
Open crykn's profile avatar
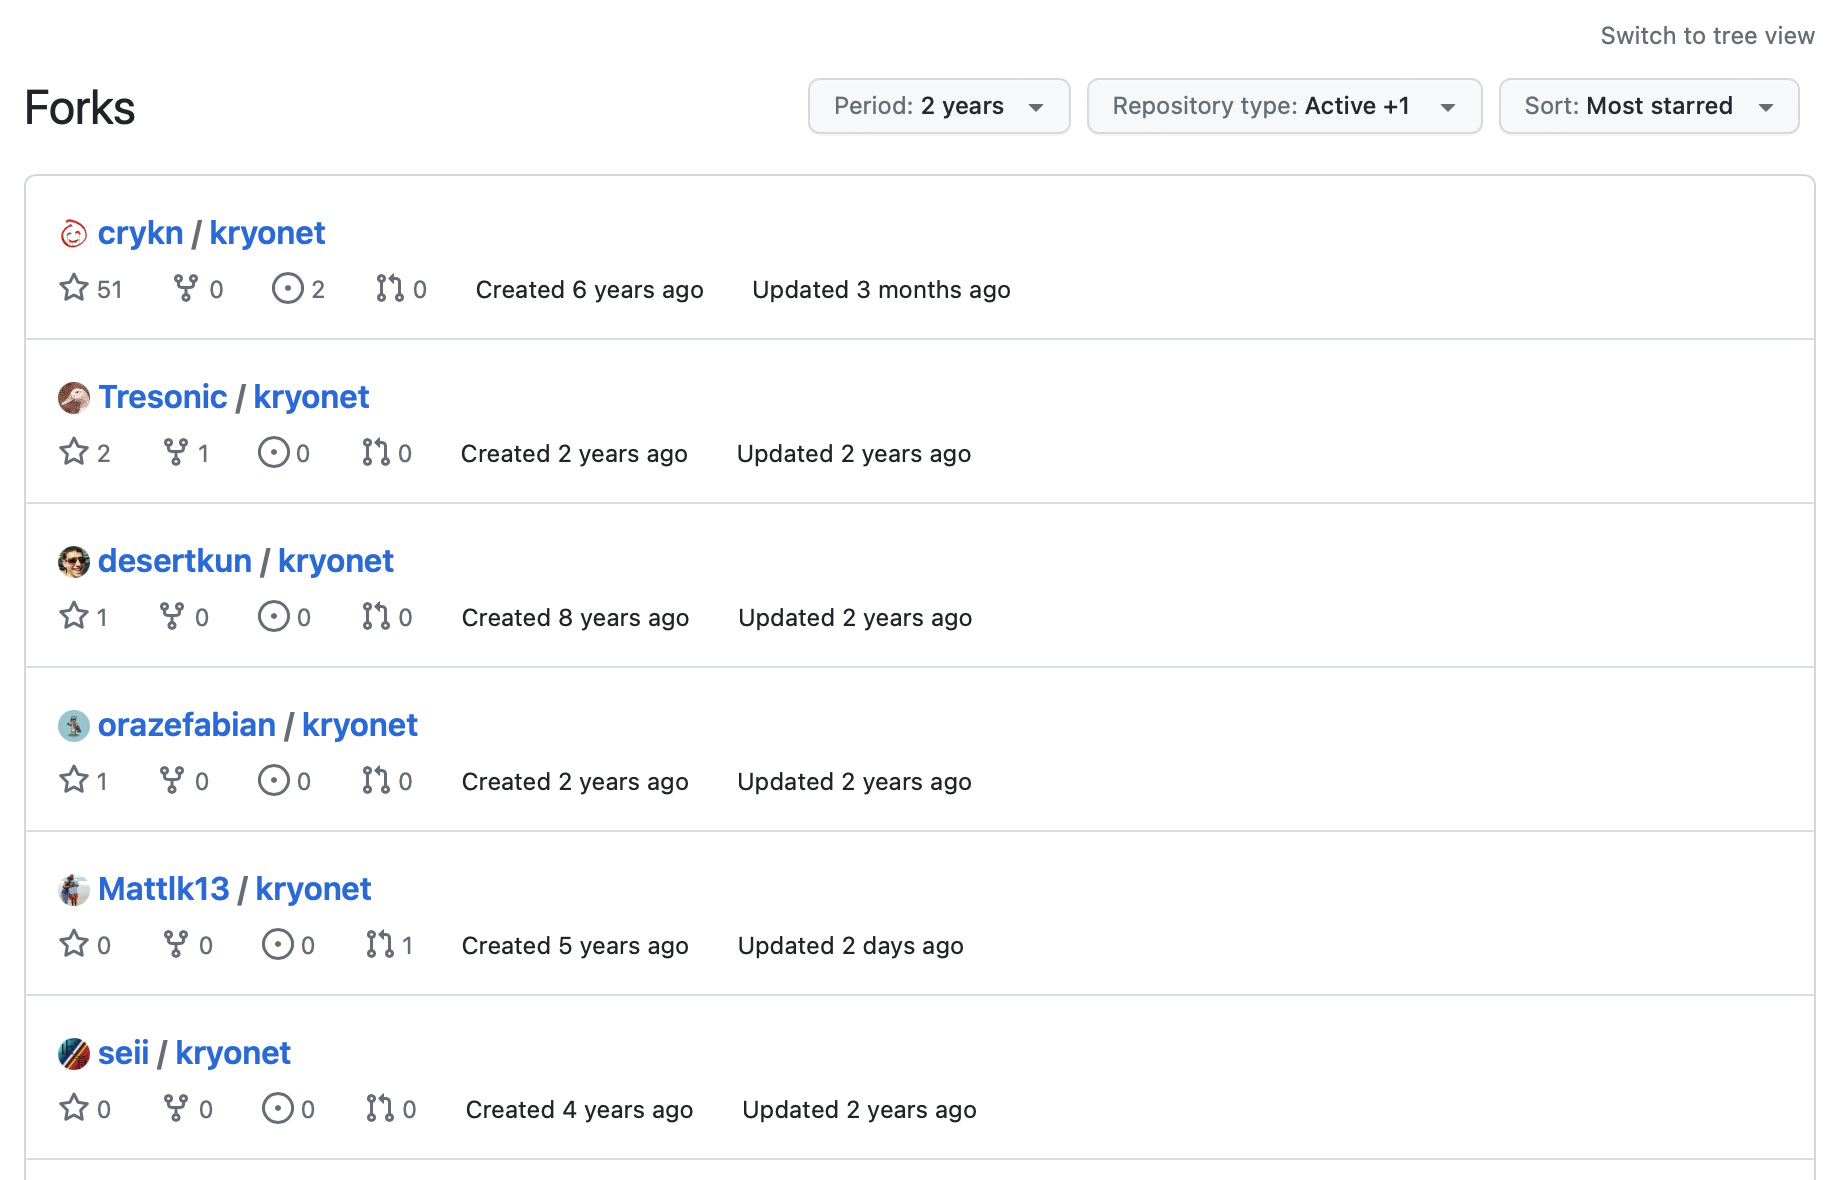tap(72, 232)
